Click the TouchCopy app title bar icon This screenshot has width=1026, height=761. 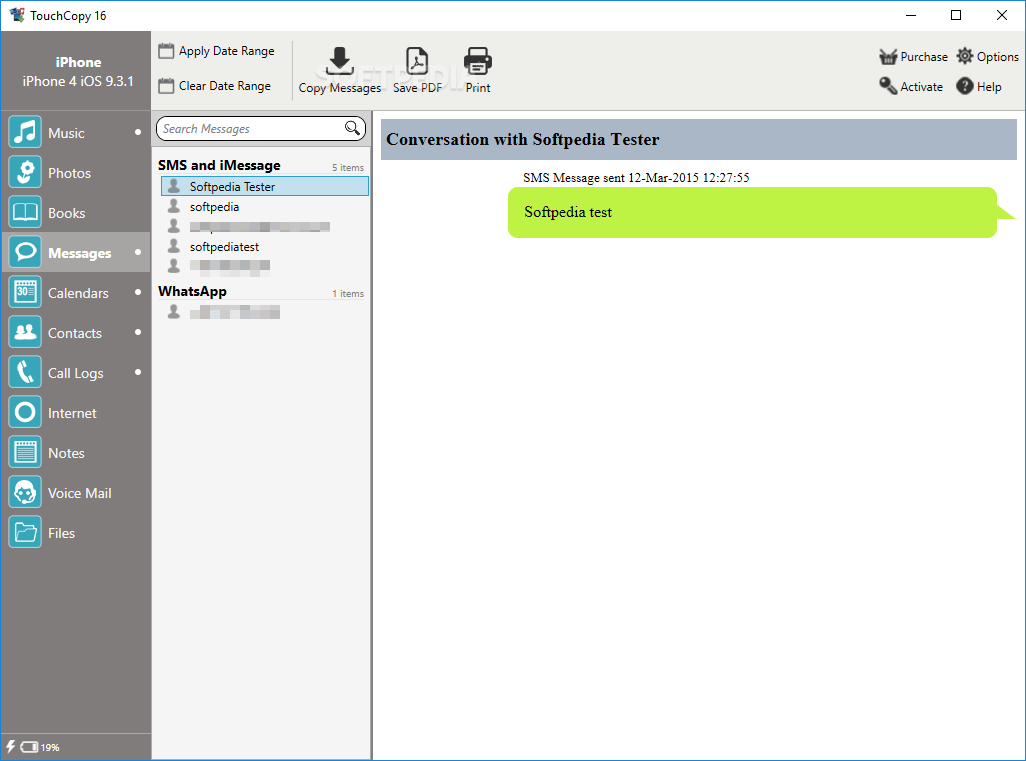tap(16, 15)
